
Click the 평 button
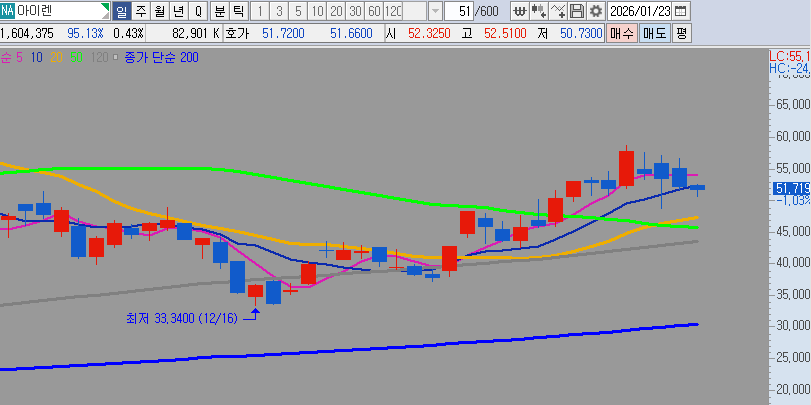[682, 34]
